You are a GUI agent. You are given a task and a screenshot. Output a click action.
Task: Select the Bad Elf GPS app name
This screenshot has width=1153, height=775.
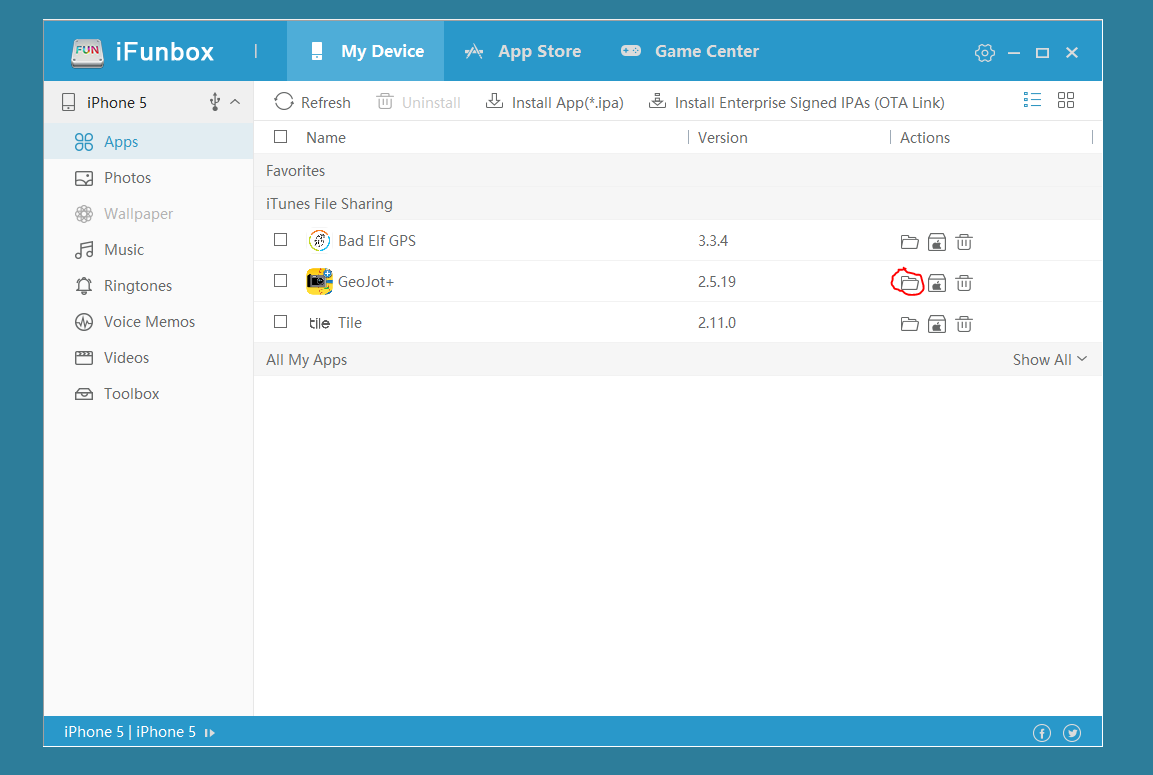tap(376, 240)
